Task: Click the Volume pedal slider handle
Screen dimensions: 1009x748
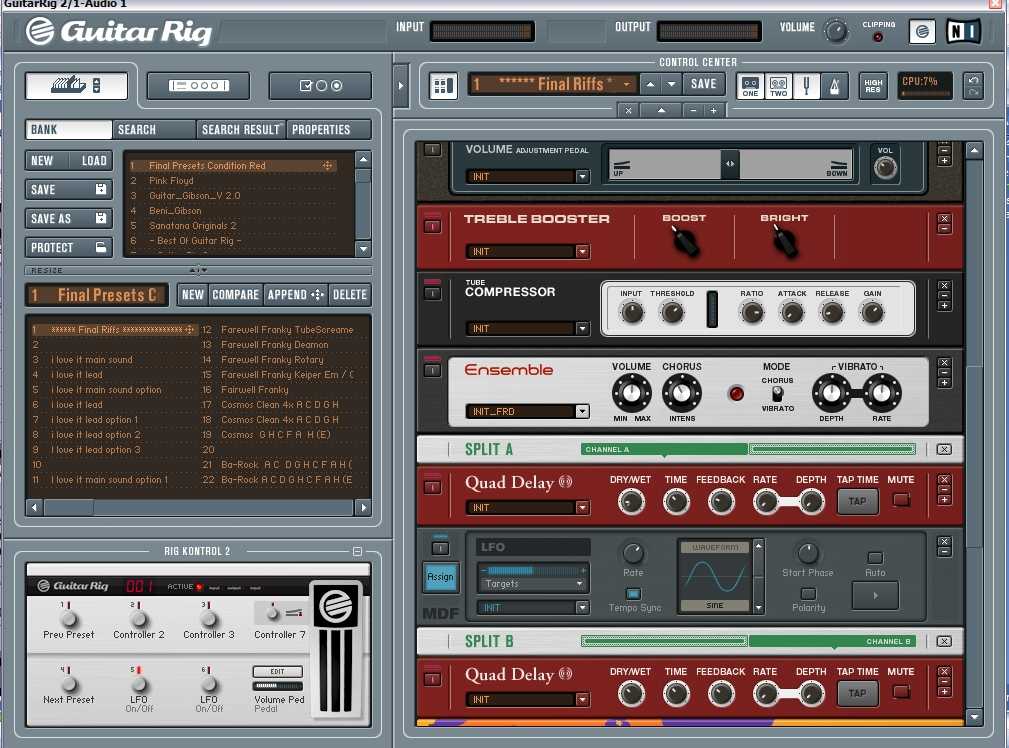Action: tap(730, 164)
